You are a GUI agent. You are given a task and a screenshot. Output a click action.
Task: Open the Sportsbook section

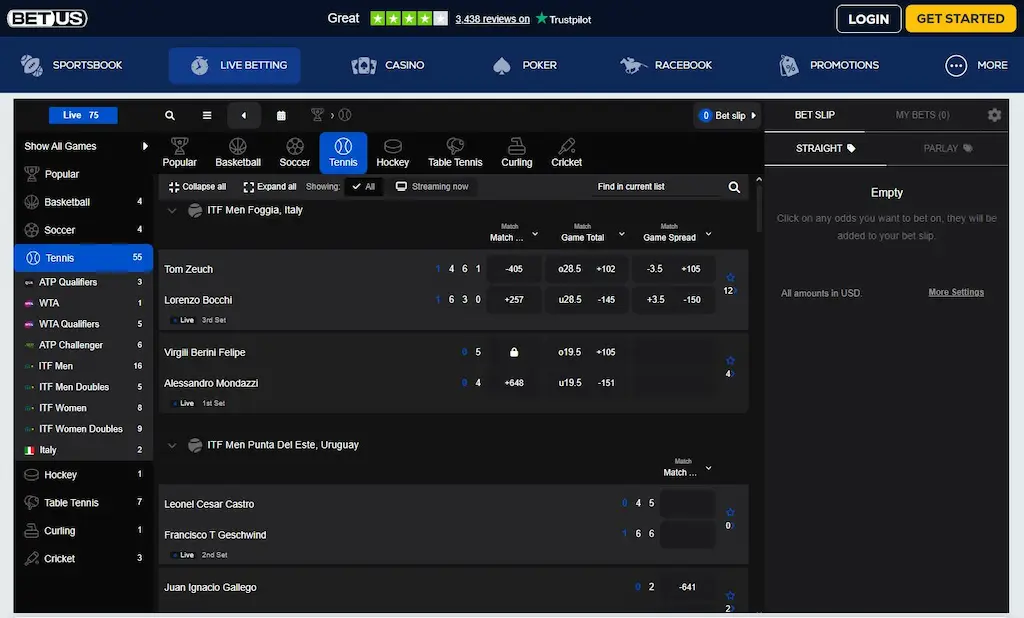tap(71, 65)
